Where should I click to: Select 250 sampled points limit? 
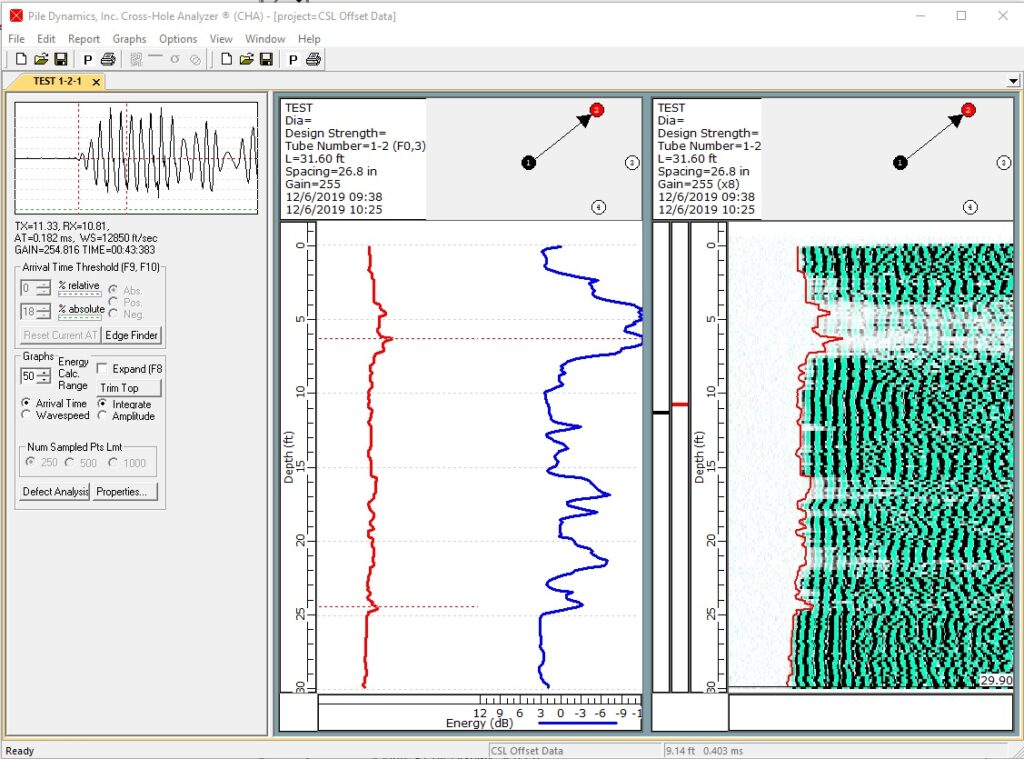(30, 462)
